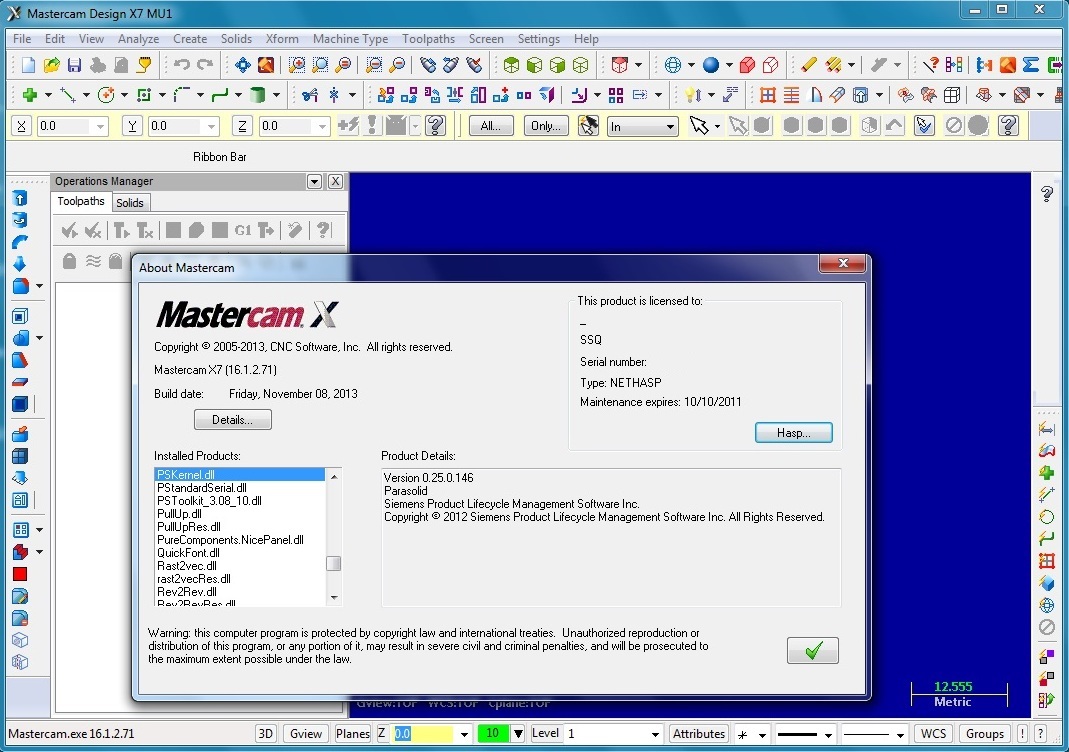Image resolution: width=1069 pixels, height=752 pixels.
Task: Click the Attributes button in status bar
Action: (699, 734)
